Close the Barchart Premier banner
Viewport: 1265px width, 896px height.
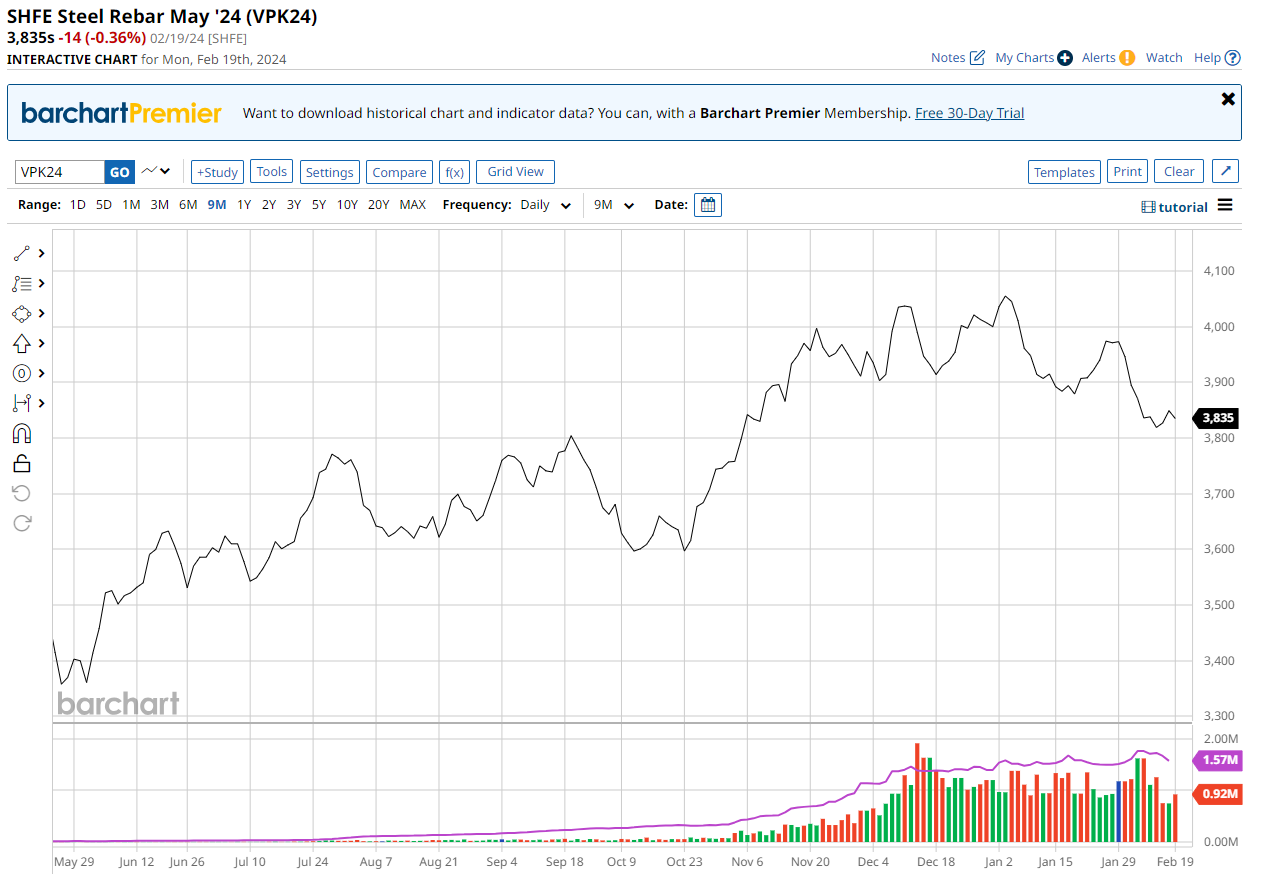(x=1228, y=99)
